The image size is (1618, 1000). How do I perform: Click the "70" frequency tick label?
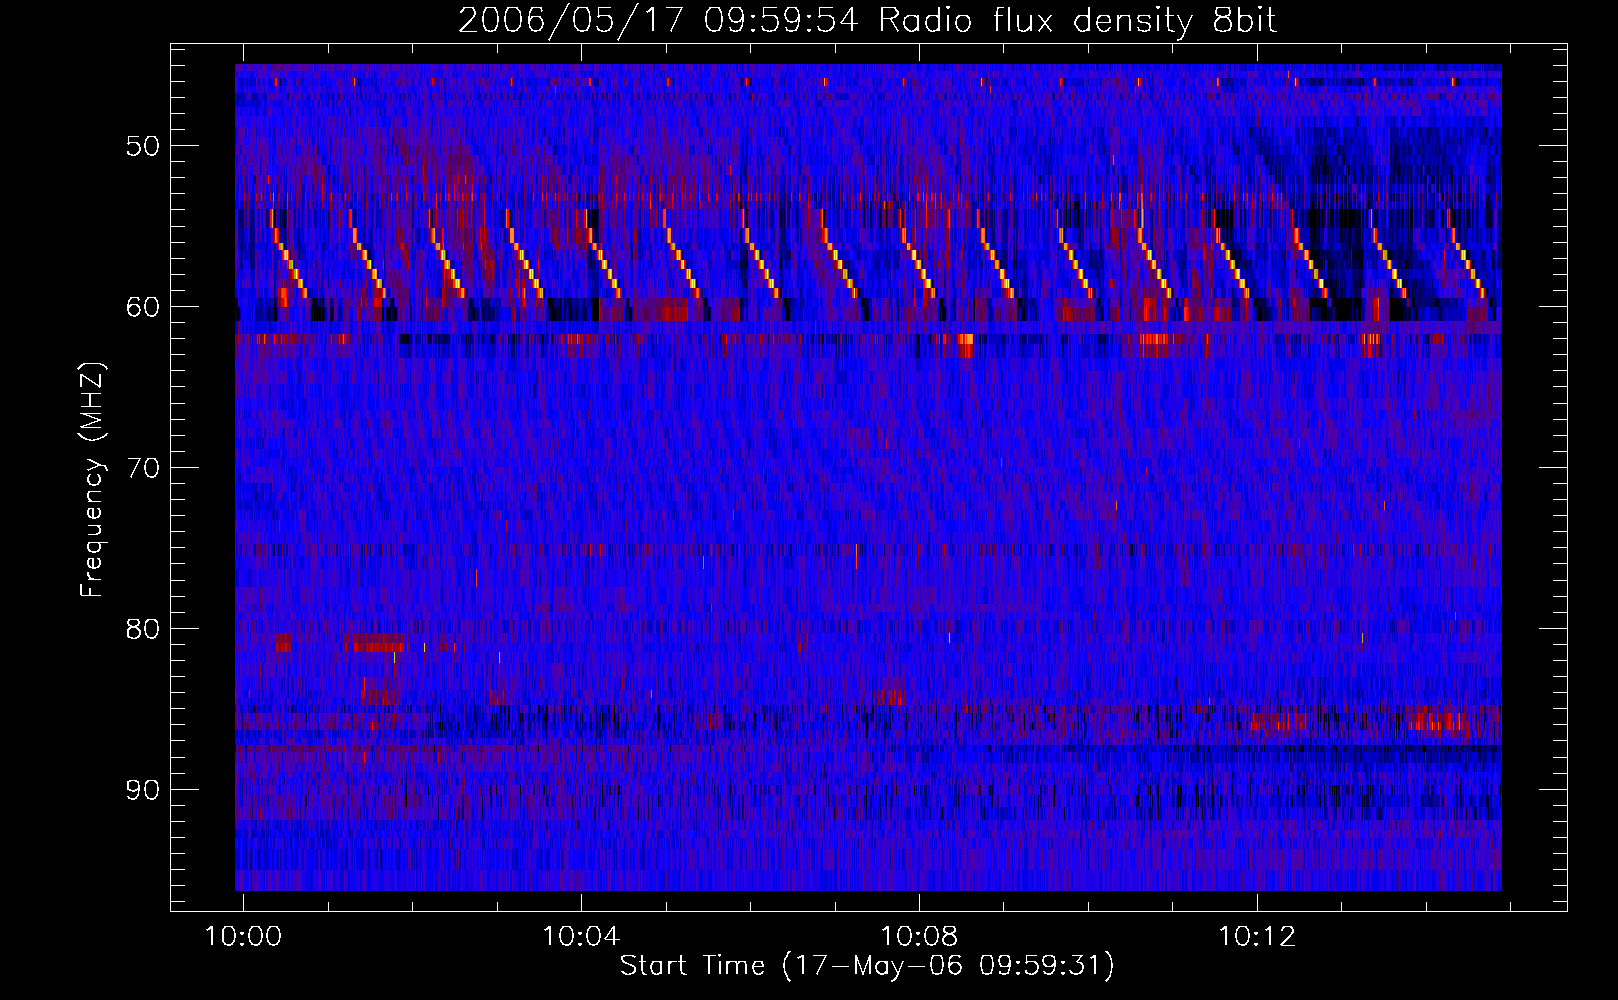pos(143,468)
